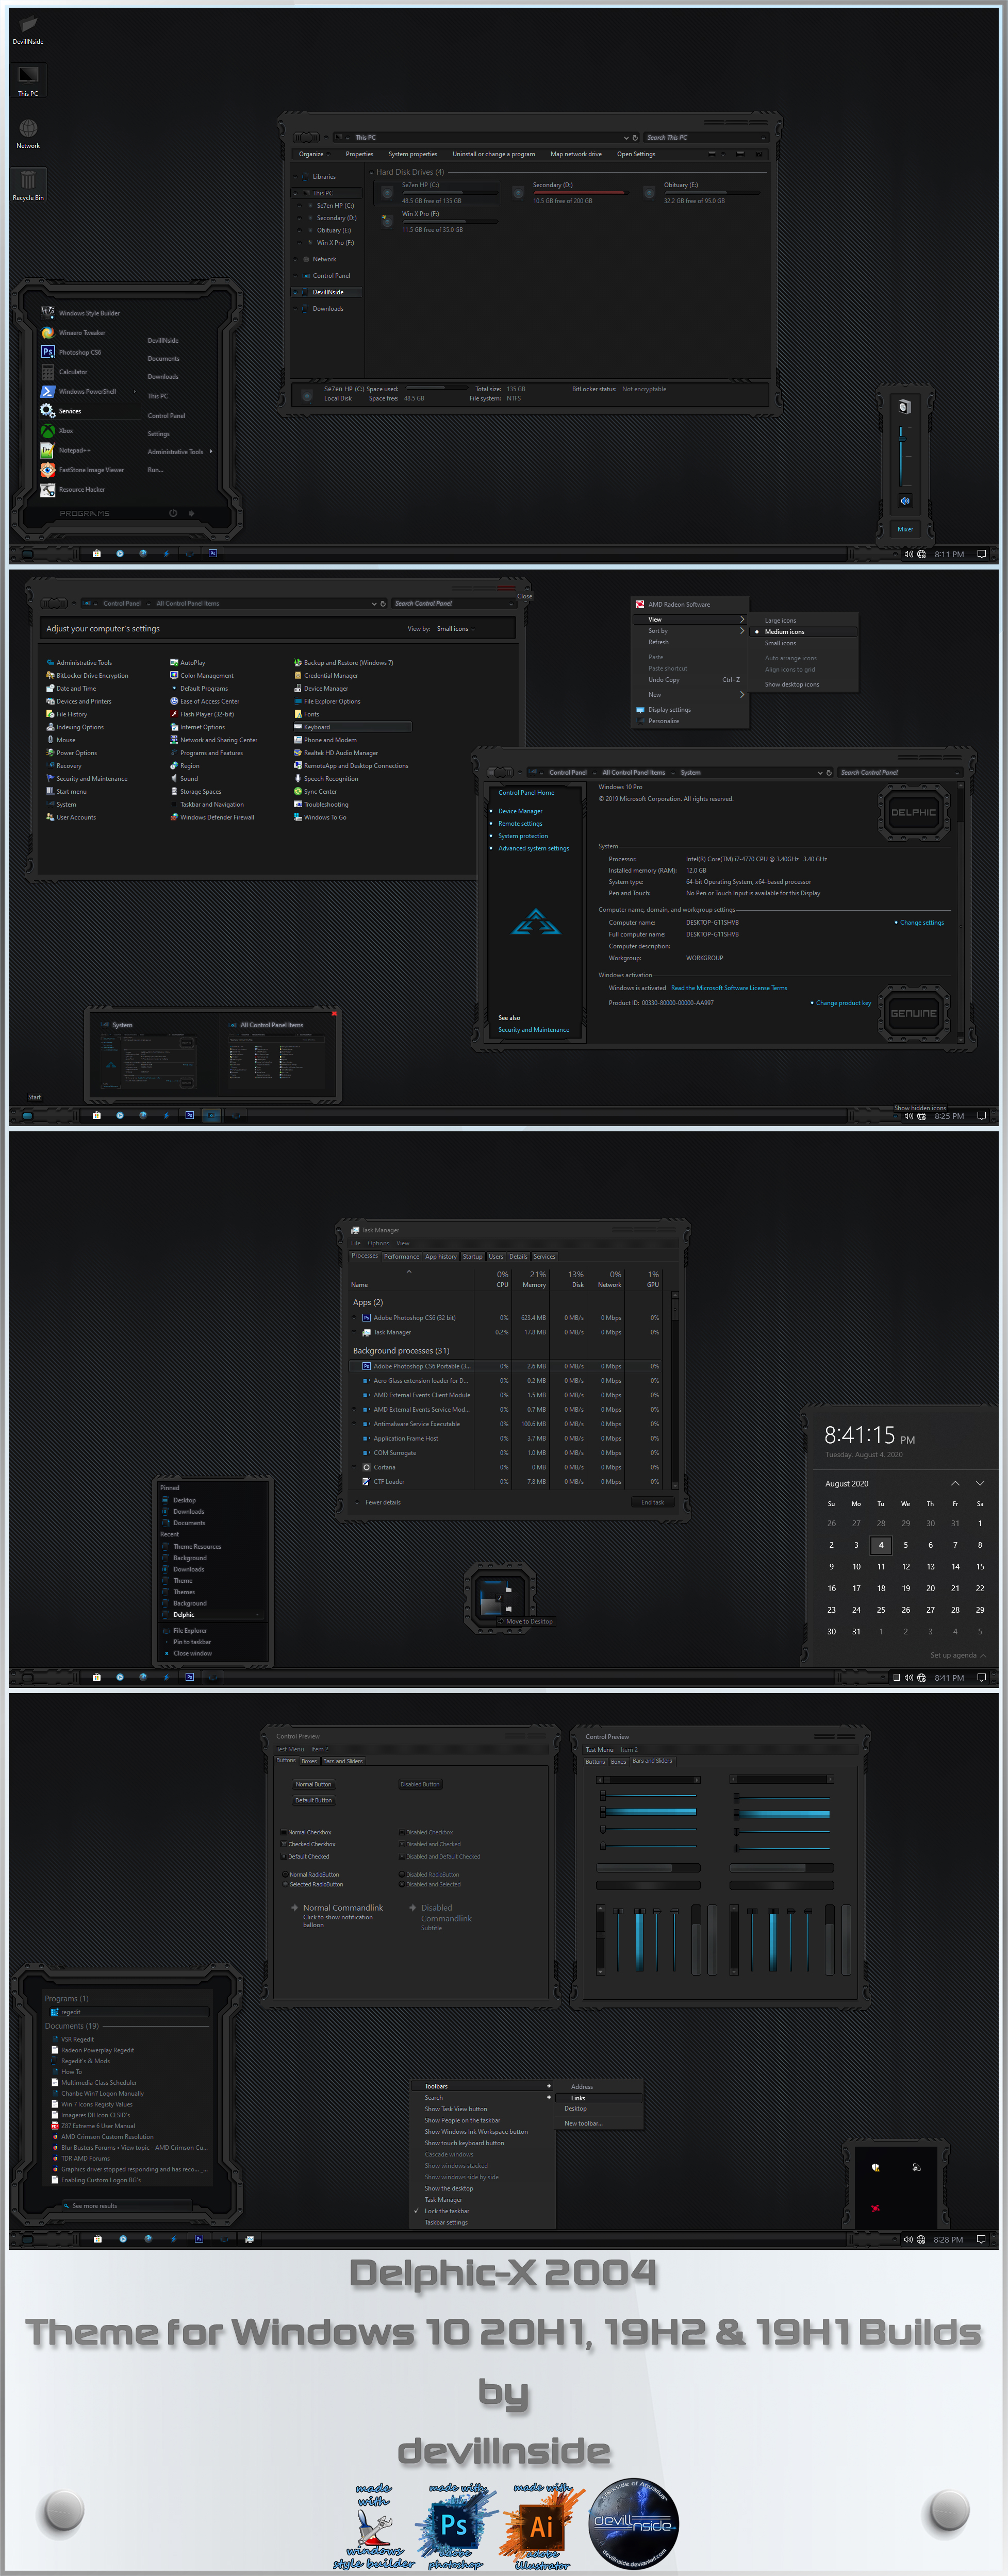The image size is (1008, 2576).
Task: Choose Small icons in View submenu
Action: (x=804, y=643)
